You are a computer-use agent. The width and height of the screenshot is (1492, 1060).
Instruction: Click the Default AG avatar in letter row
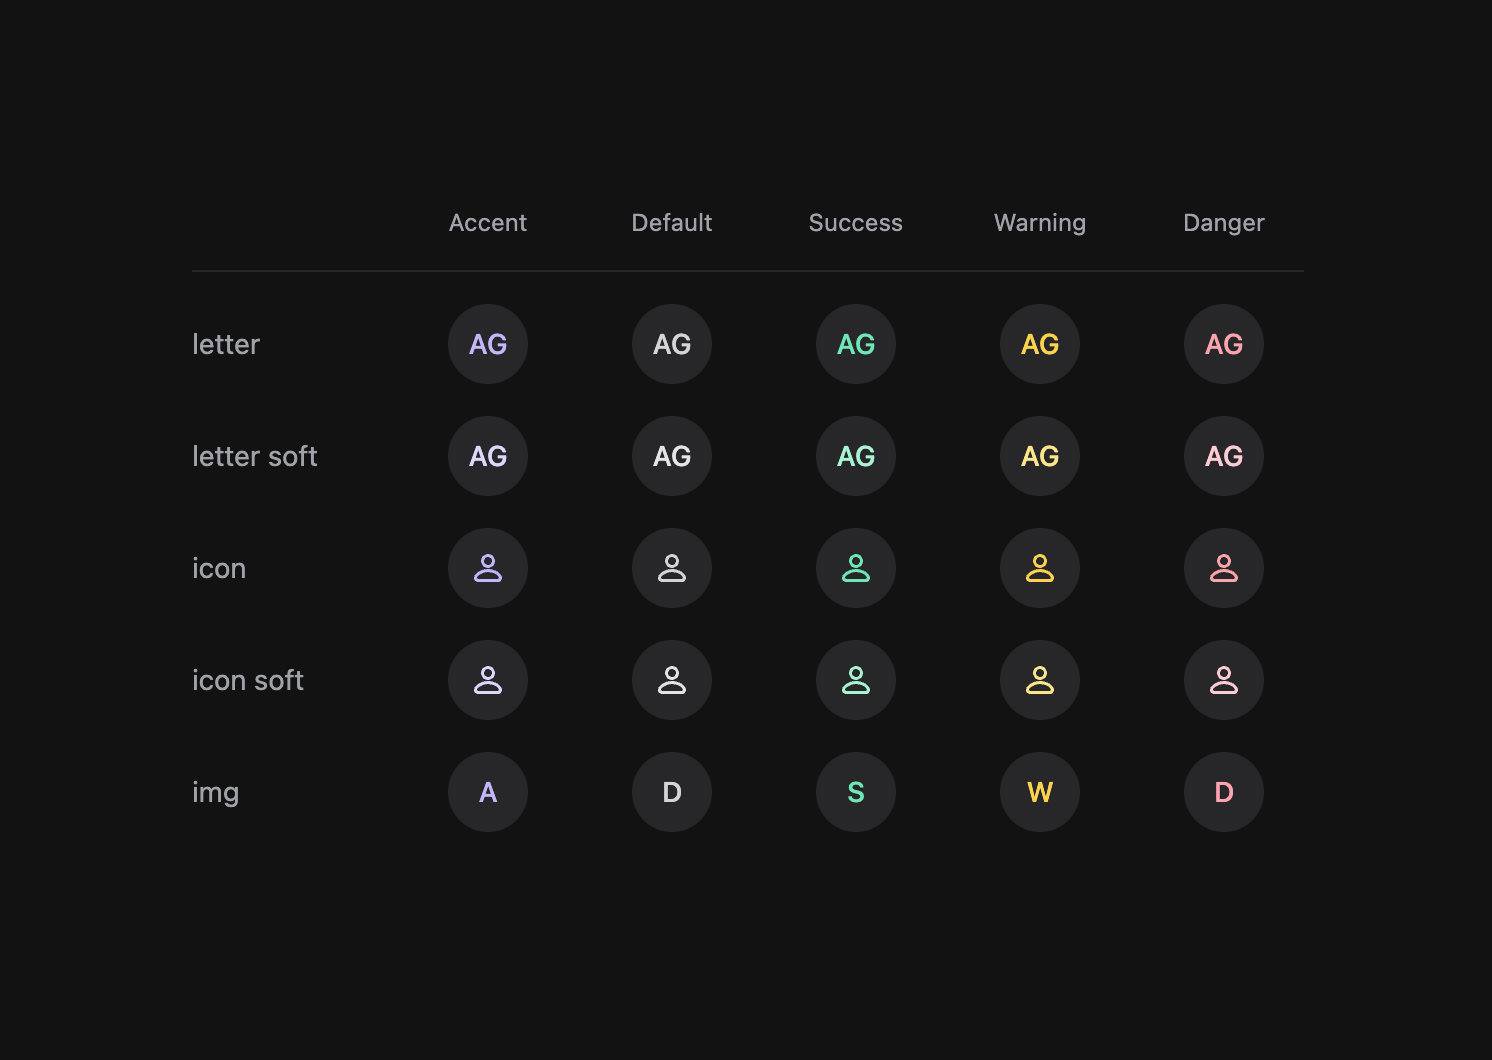coord(672,344)
